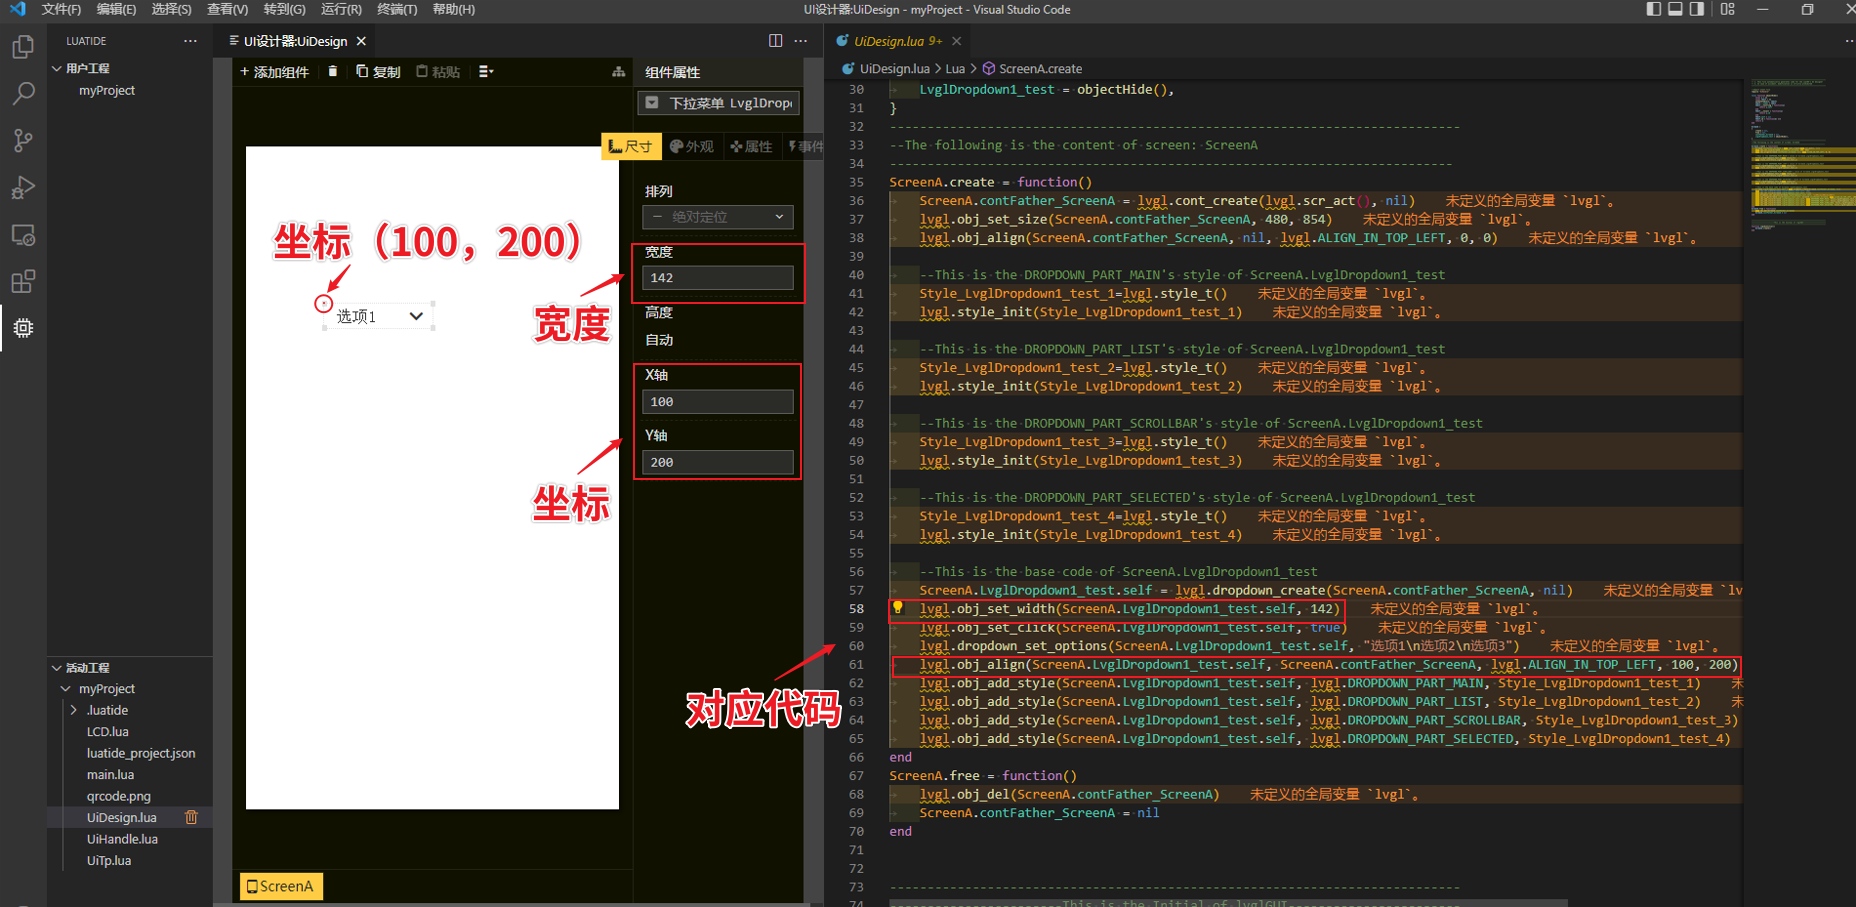Open the Source Control icon

tap(23, 140)
